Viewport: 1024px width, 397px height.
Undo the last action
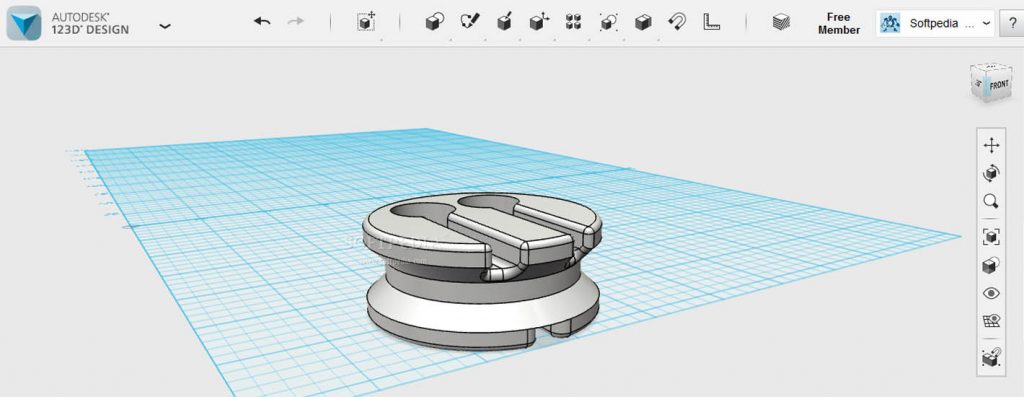[262, 22]
